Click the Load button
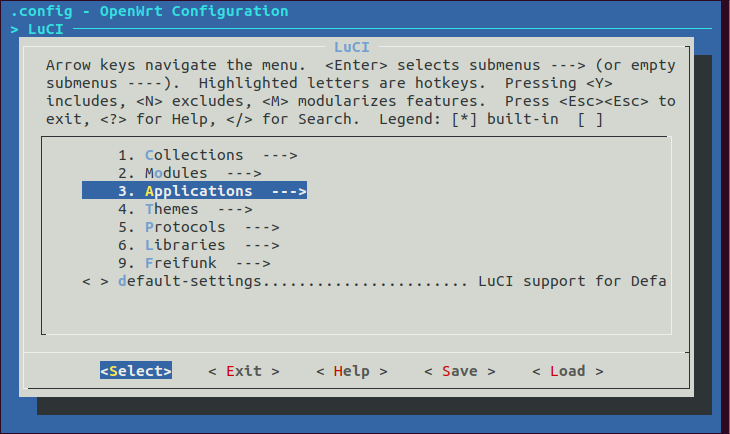The height and width of the screenshot is (434, 730). coord(568,371)
